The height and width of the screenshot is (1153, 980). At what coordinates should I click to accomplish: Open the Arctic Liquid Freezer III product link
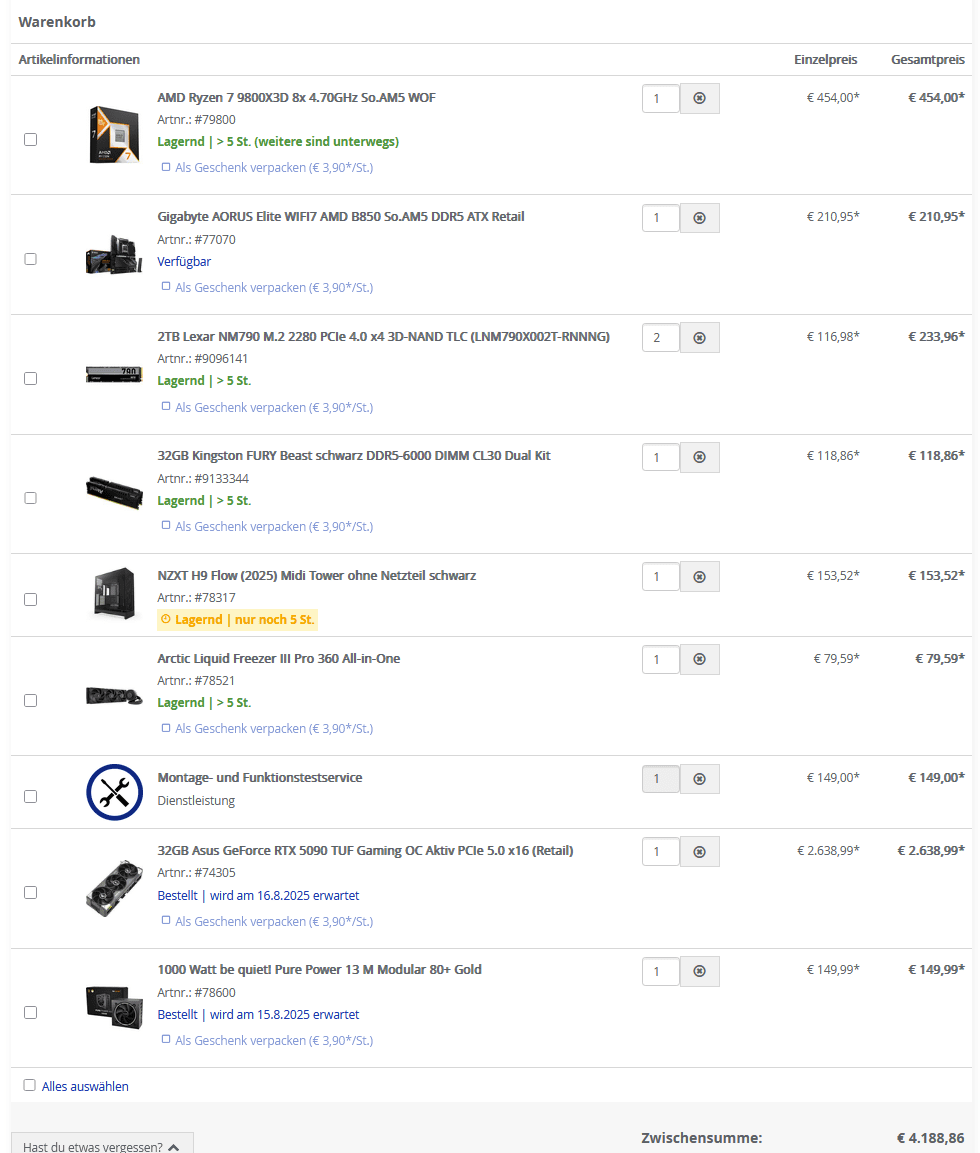[x=279, y=659]
